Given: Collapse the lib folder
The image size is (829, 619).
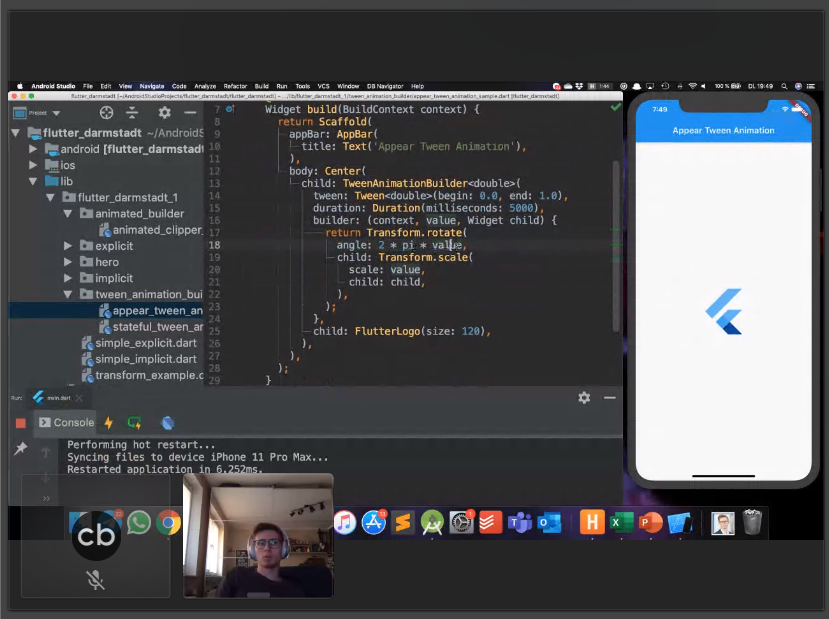Looking at the screenshot, I should (33, 181).
